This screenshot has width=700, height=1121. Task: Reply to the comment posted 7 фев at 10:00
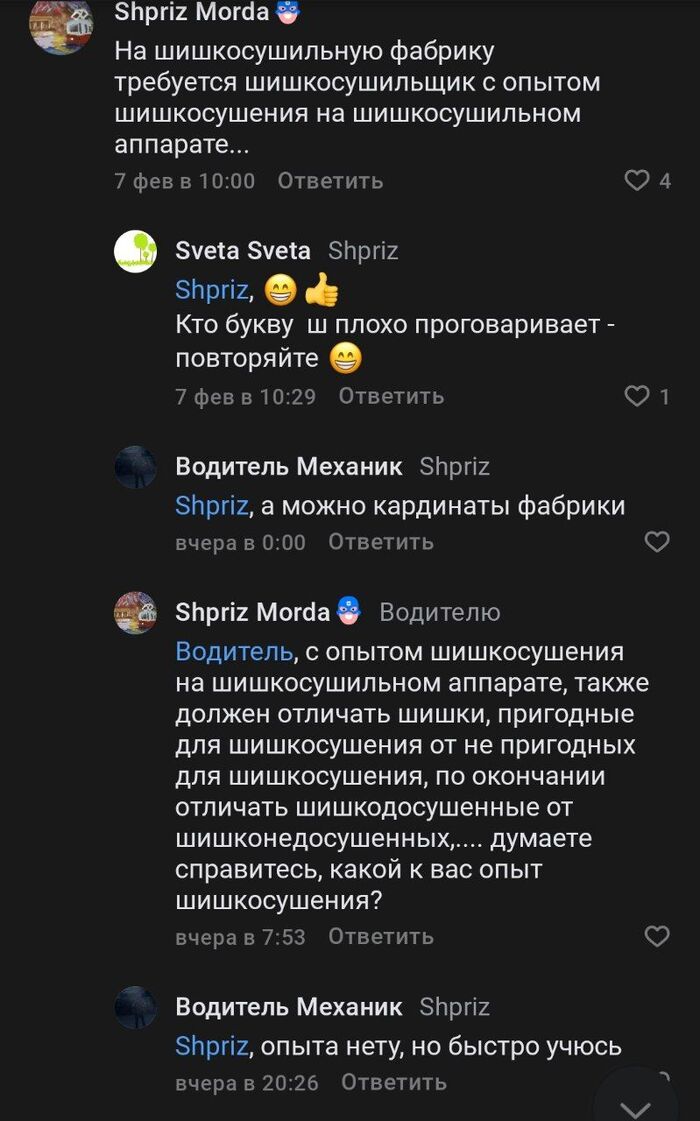pos(330,181)
